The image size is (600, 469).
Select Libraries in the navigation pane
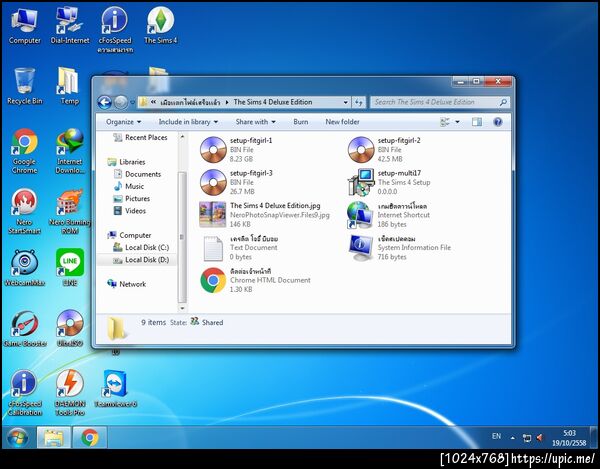click(x=126, y=162)
